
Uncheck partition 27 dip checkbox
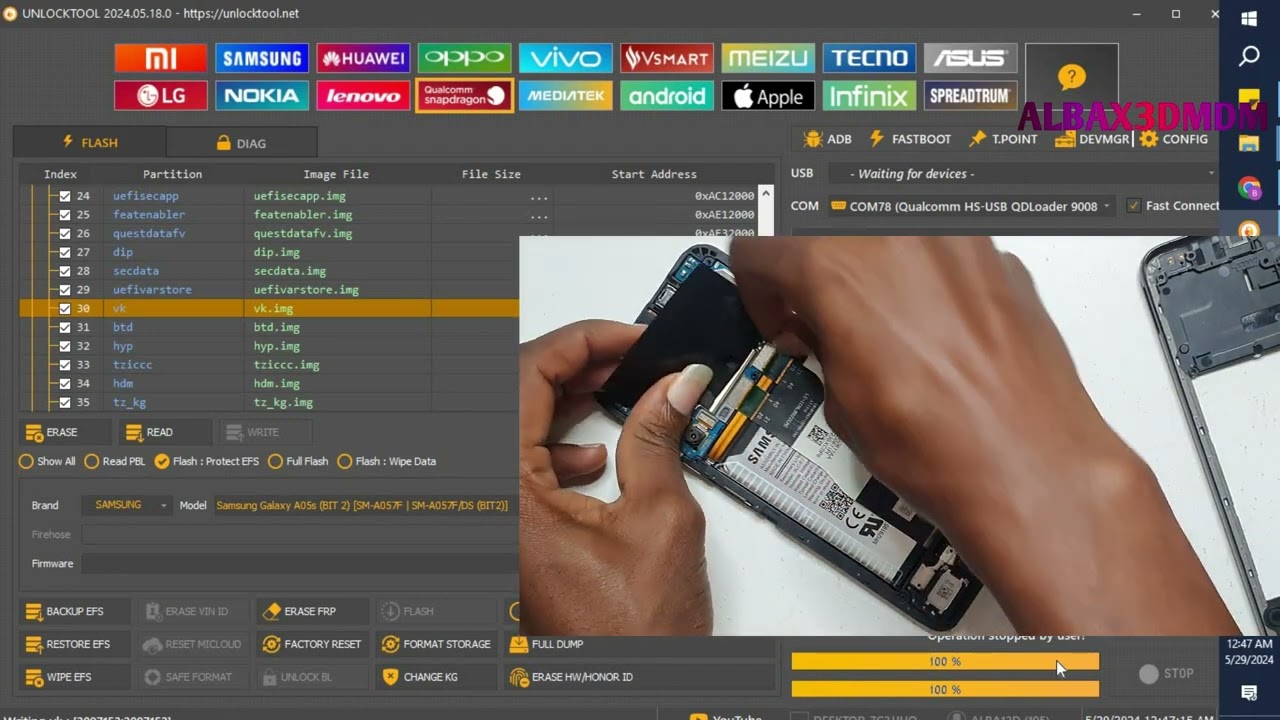click(x=65, y=252)
